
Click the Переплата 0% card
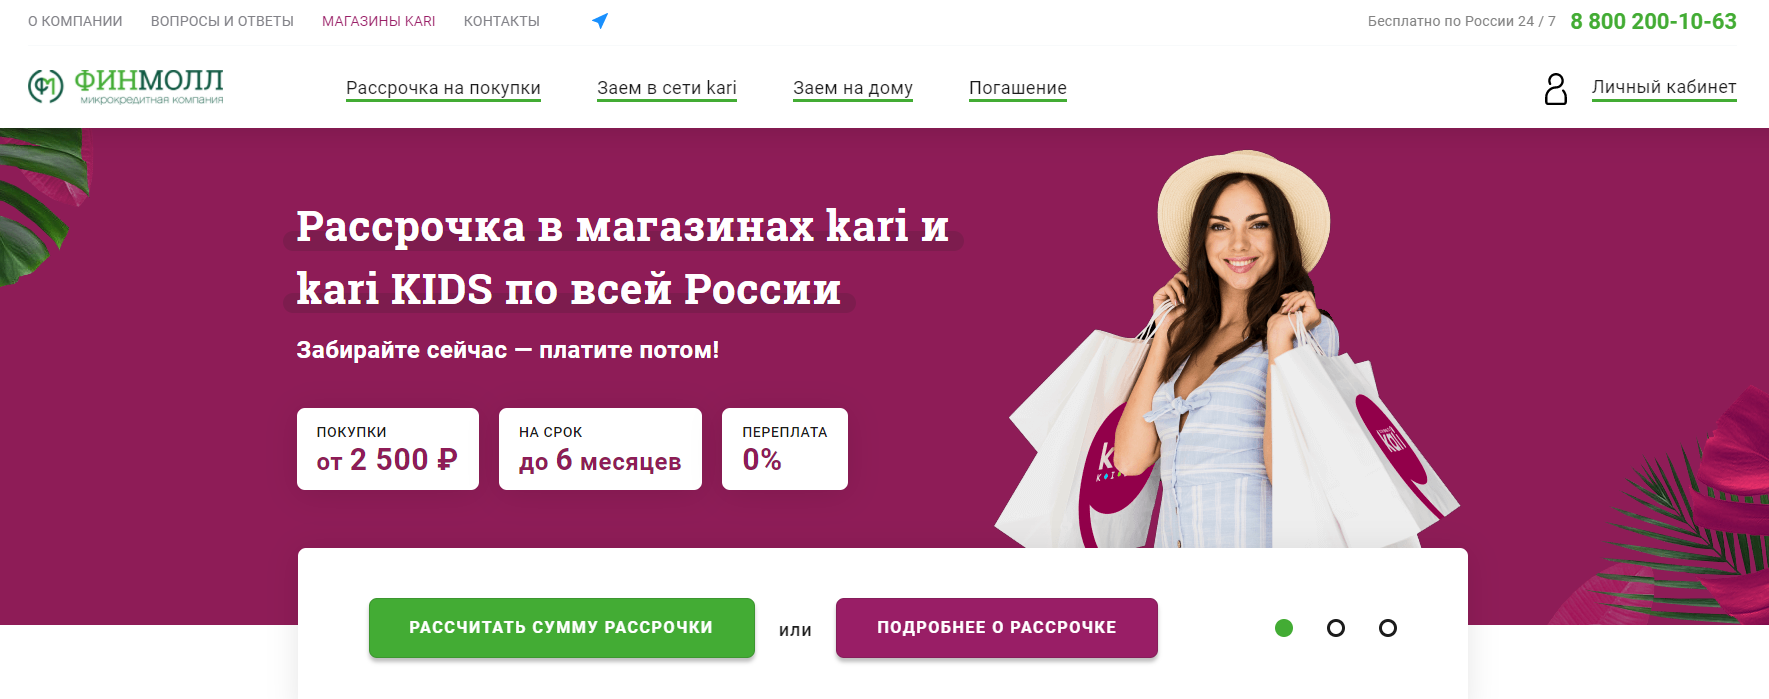785,449
